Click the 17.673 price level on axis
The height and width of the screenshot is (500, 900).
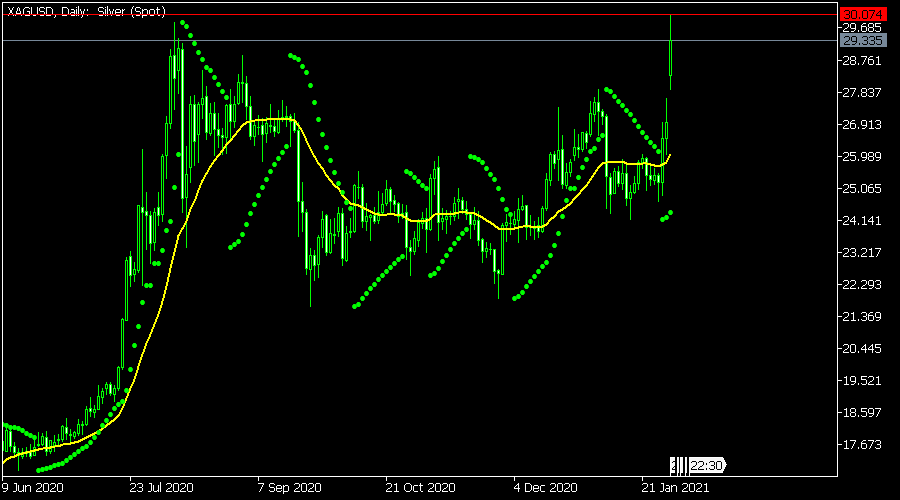[862, 445]
